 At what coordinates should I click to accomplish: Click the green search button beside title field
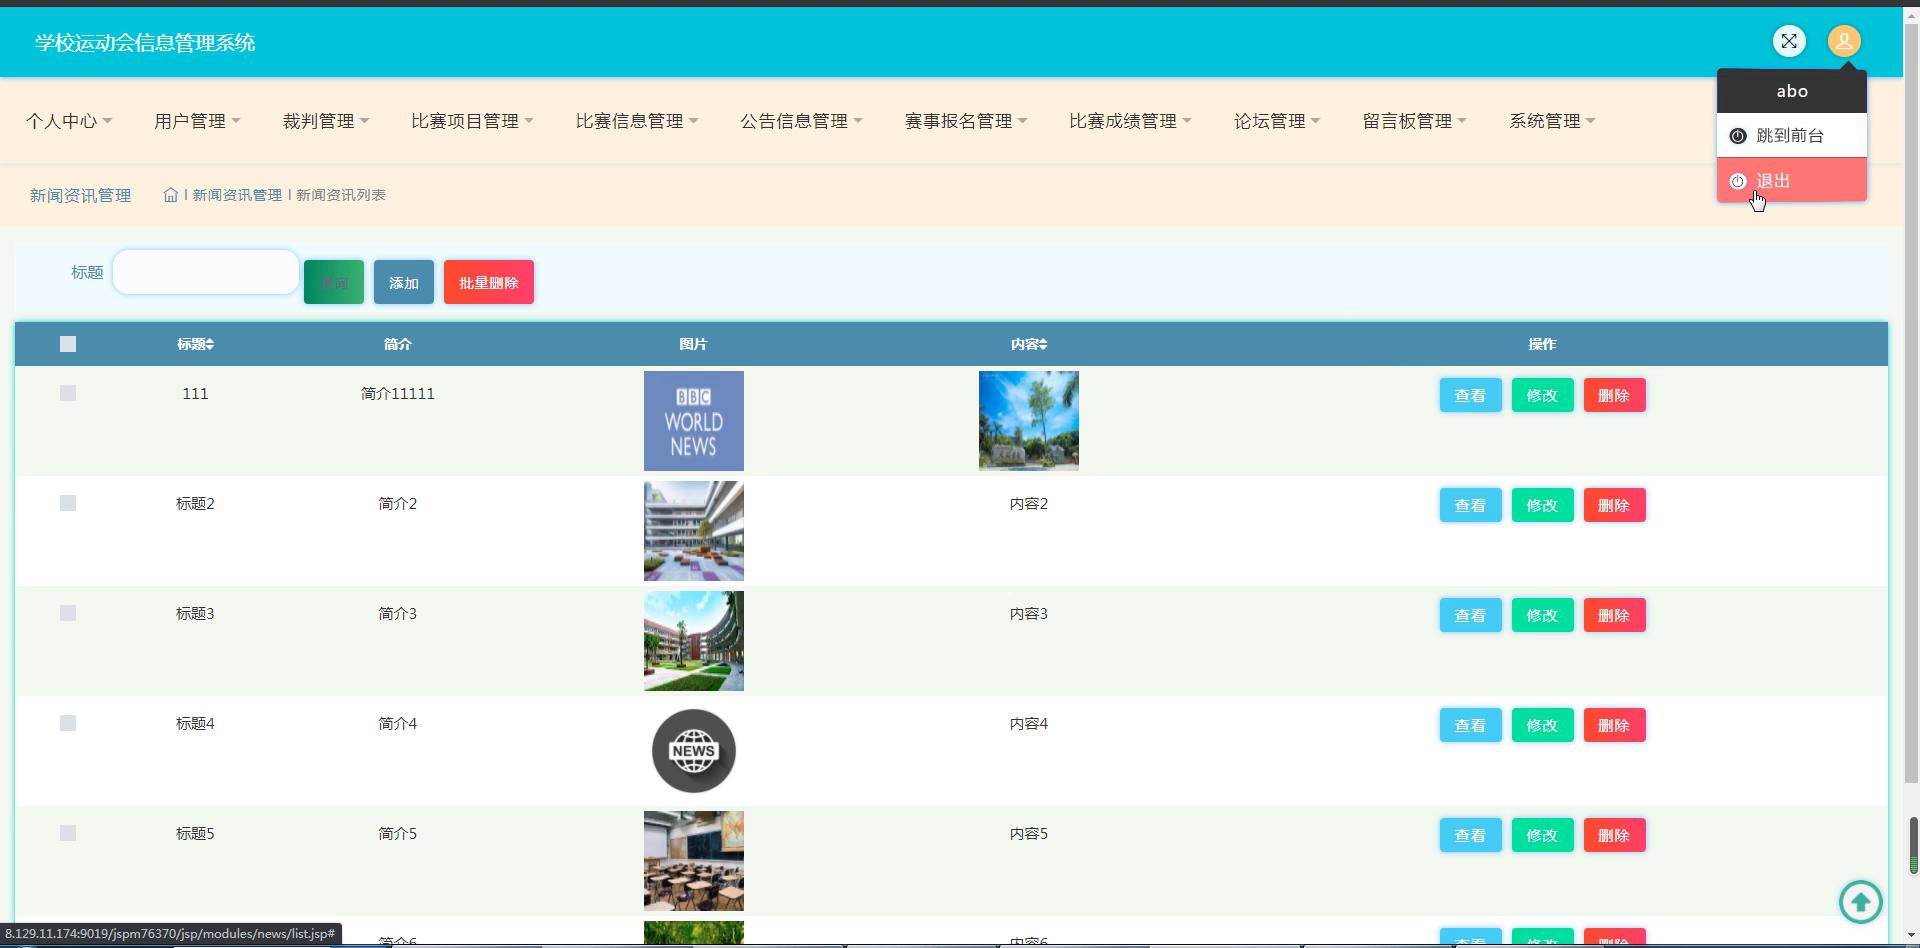point(334,282)
